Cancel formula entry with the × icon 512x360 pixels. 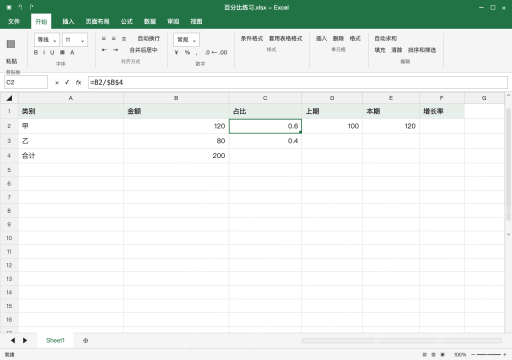pyautogui.click(x=57, y=82)
